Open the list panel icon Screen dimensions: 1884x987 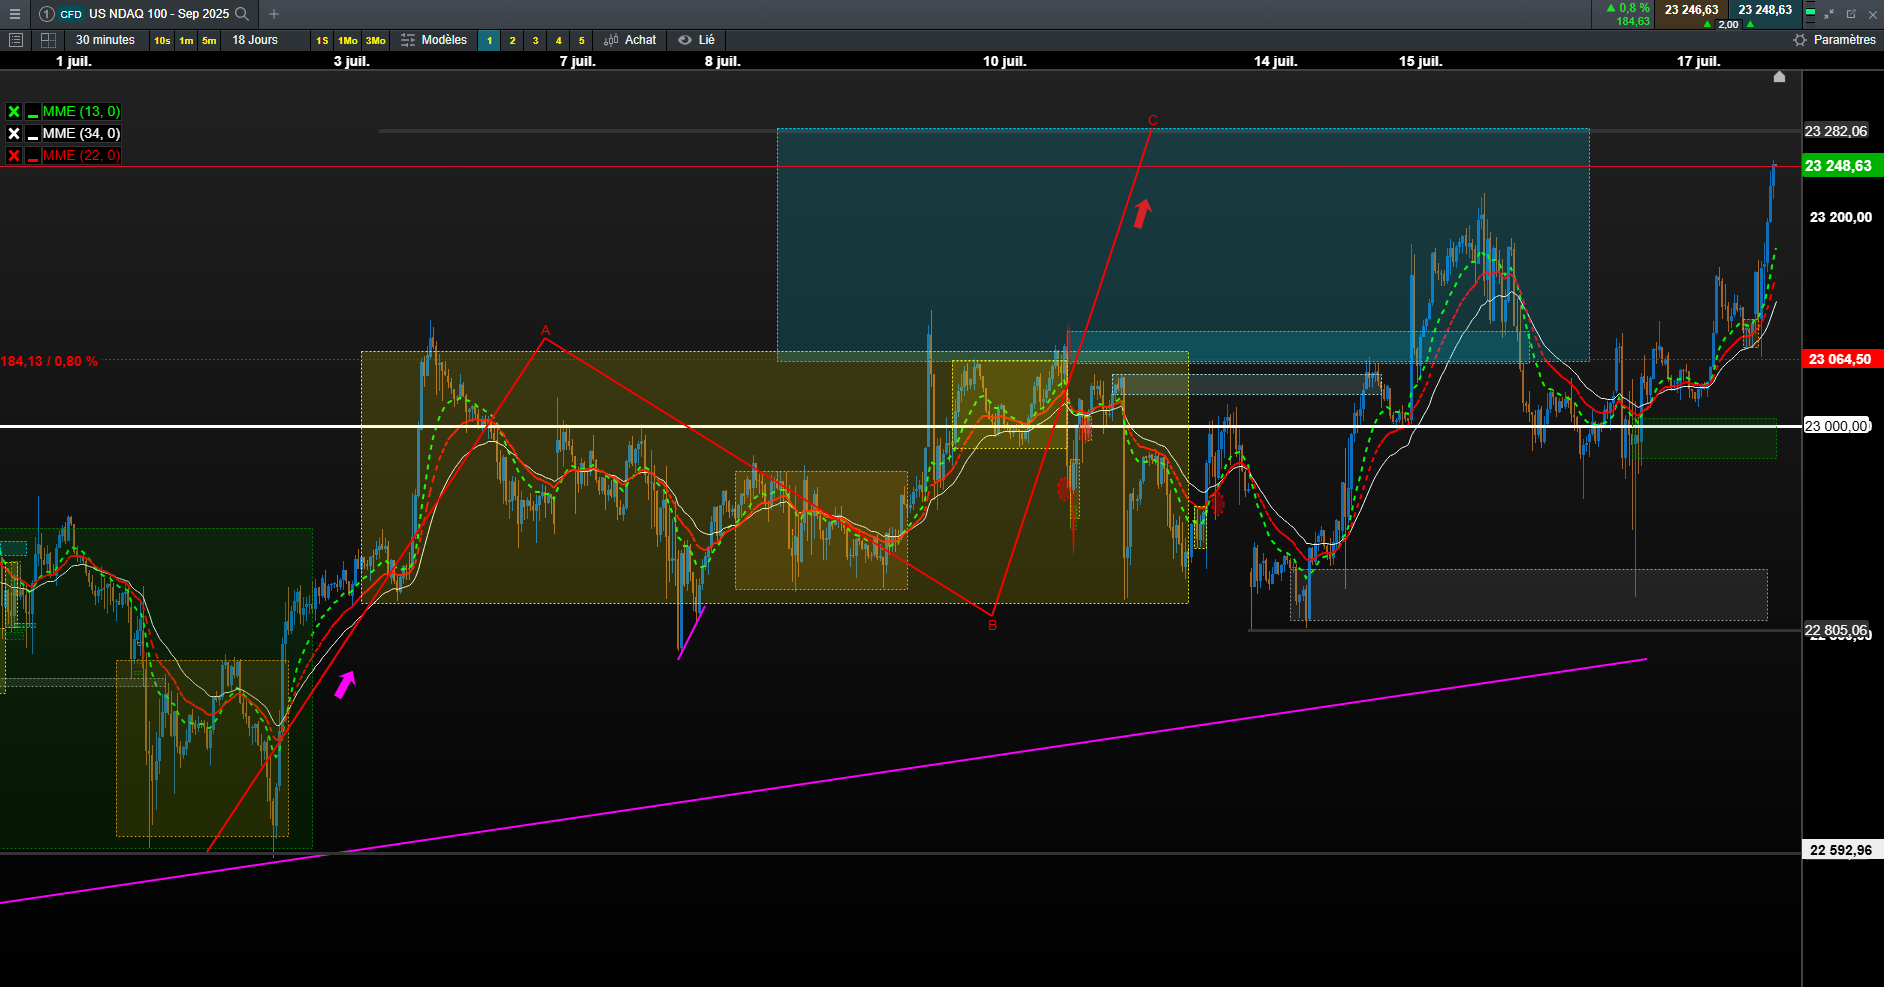(x=15, y=40)
